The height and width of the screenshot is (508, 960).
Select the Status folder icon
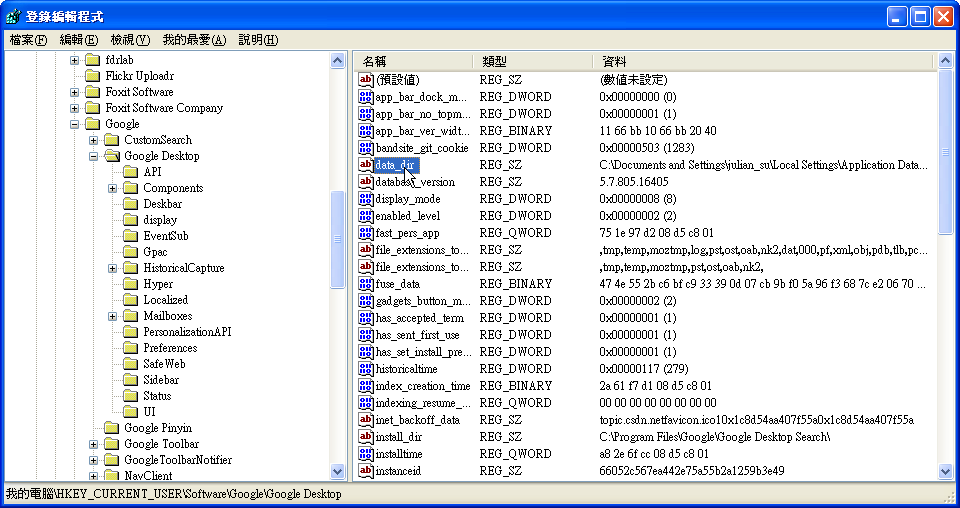(x=130, y=395)
